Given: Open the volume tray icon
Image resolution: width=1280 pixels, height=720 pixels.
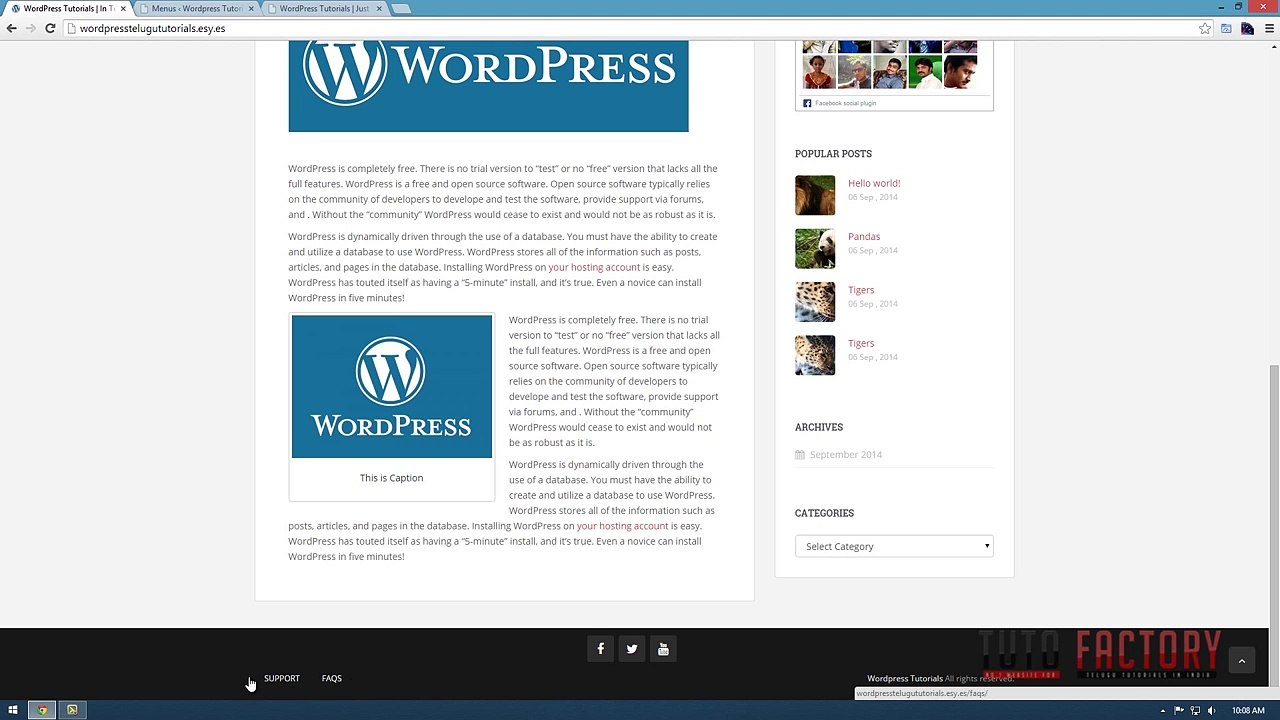Looking at the screenshot, I should click(1211, 710).
